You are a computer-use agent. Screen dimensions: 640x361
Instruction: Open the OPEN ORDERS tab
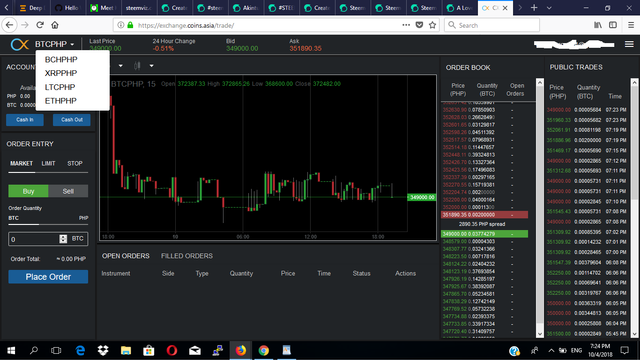click(126, 256)
